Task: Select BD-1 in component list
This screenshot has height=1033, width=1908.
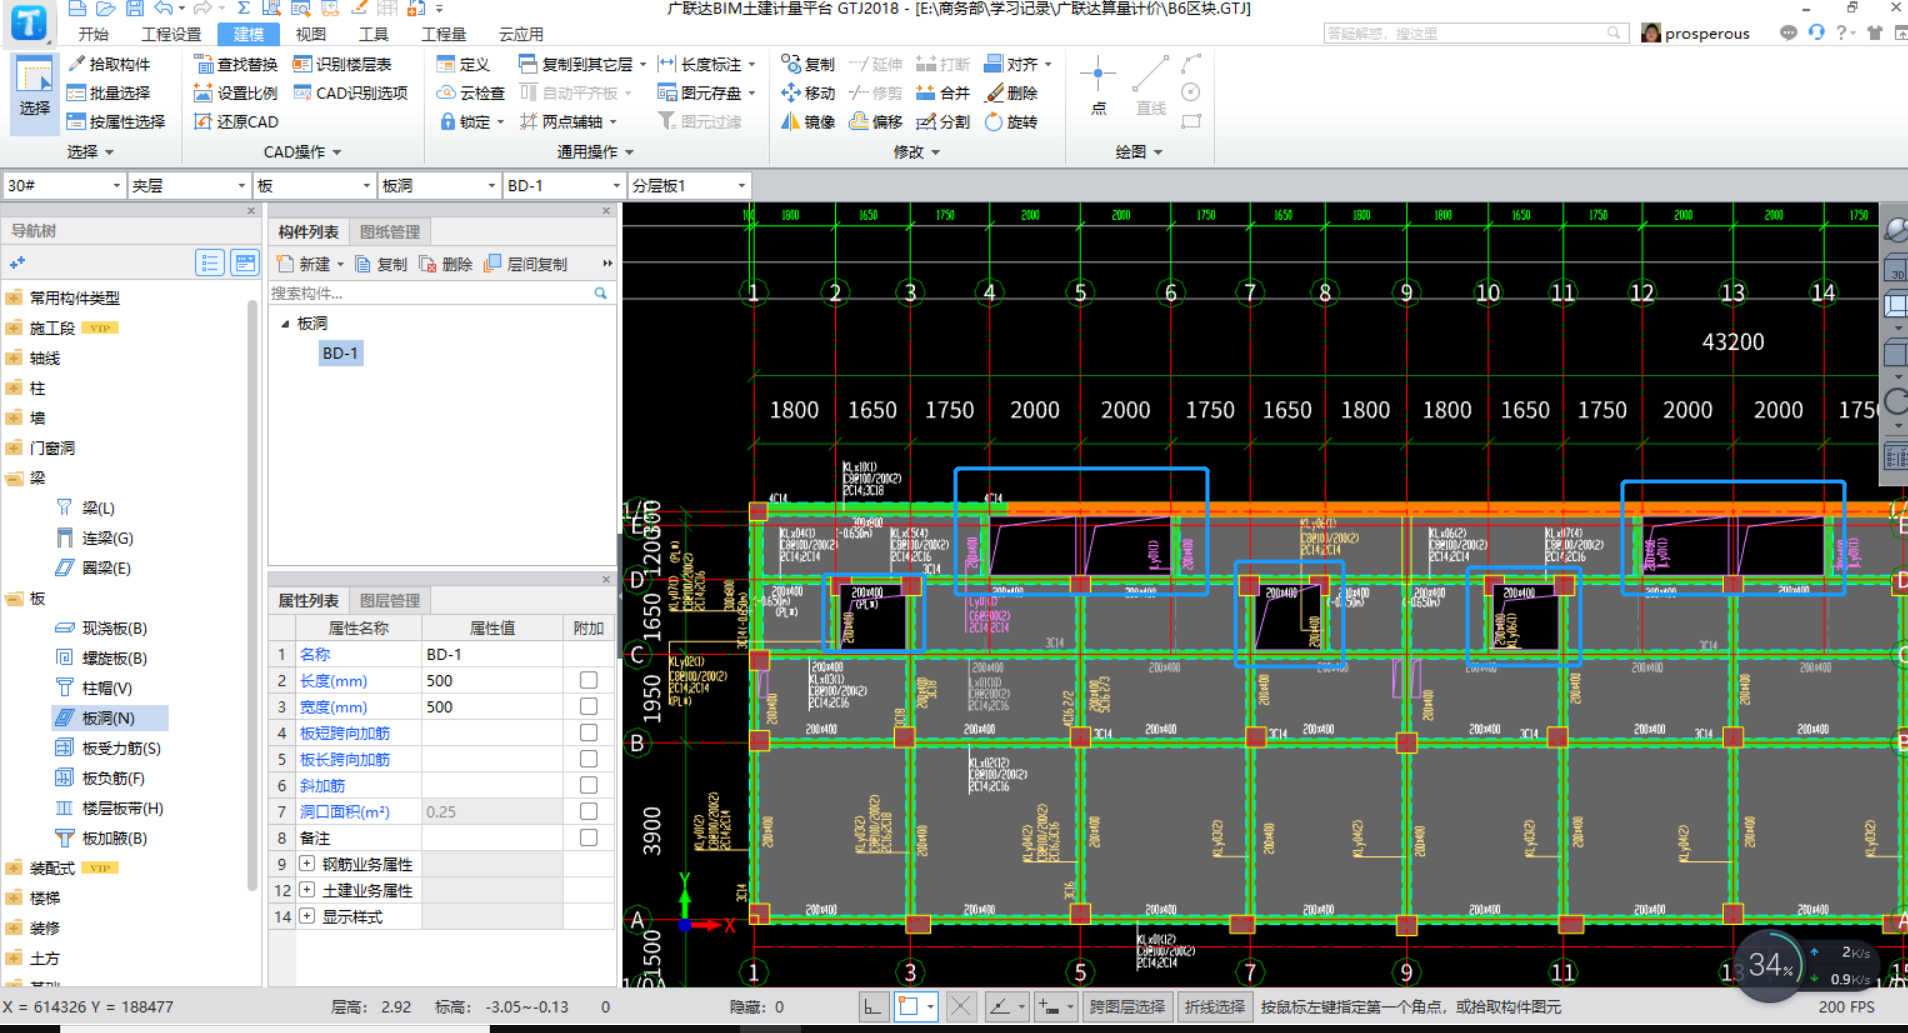Action: coord(340,353)
